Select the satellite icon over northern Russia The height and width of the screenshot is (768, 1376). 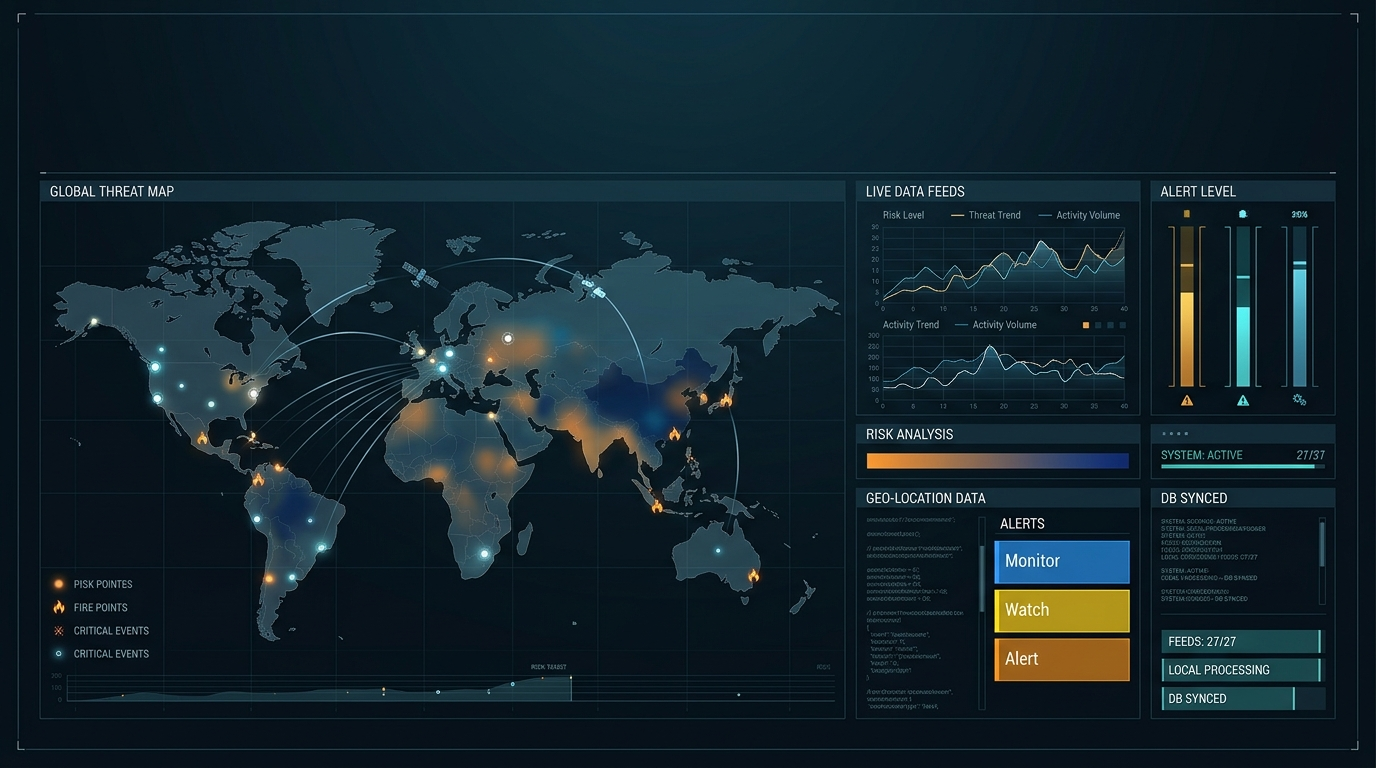[x=593, y=288]
